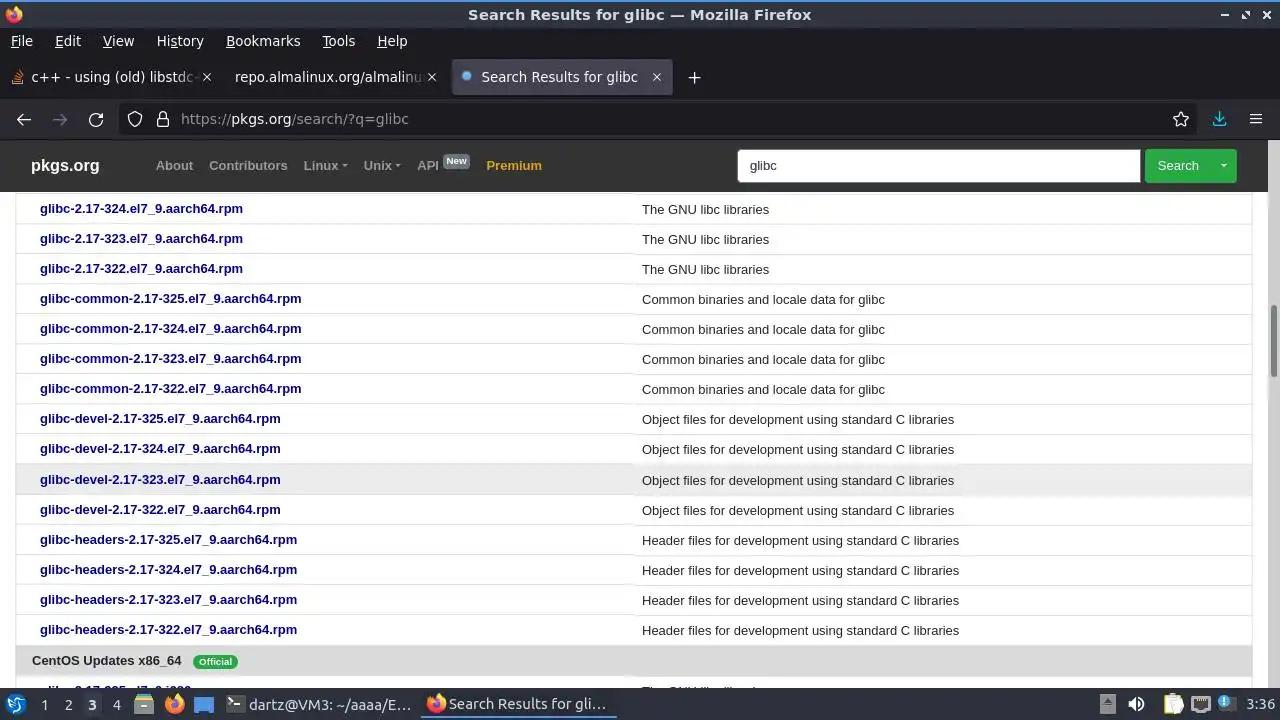The image size is (1280, 720).
Task: Open the File menu
Action: (x=22, y=41)
